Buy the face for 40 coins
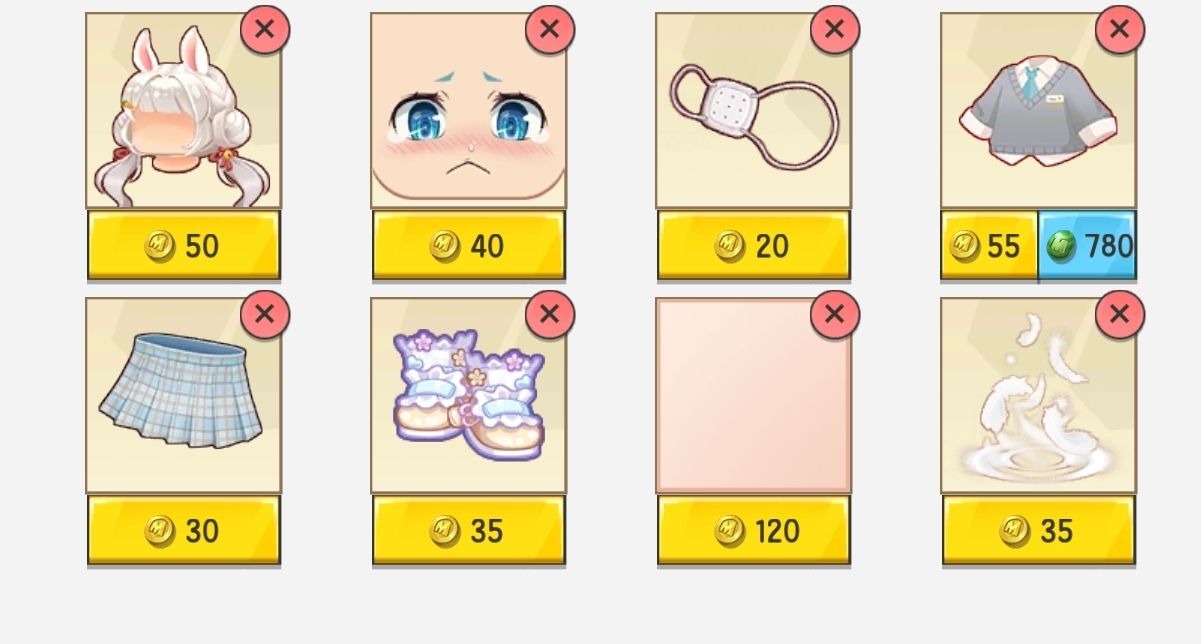This screenshot has height=644, width=1201. (x=469, y=245)
